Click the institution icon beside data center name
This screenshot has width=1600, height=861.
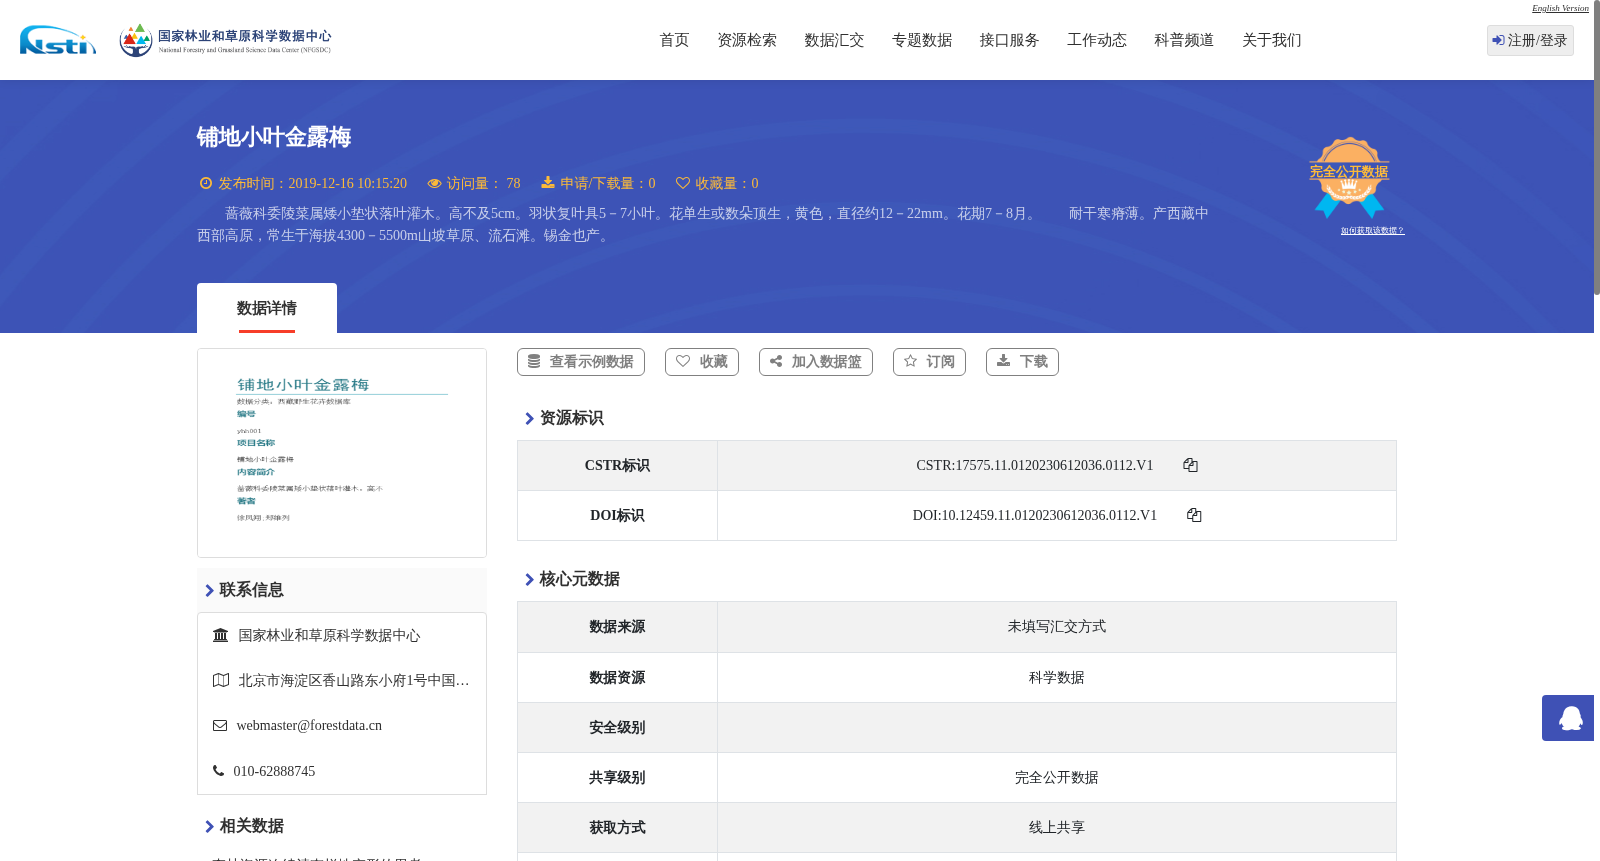point(220,635)
